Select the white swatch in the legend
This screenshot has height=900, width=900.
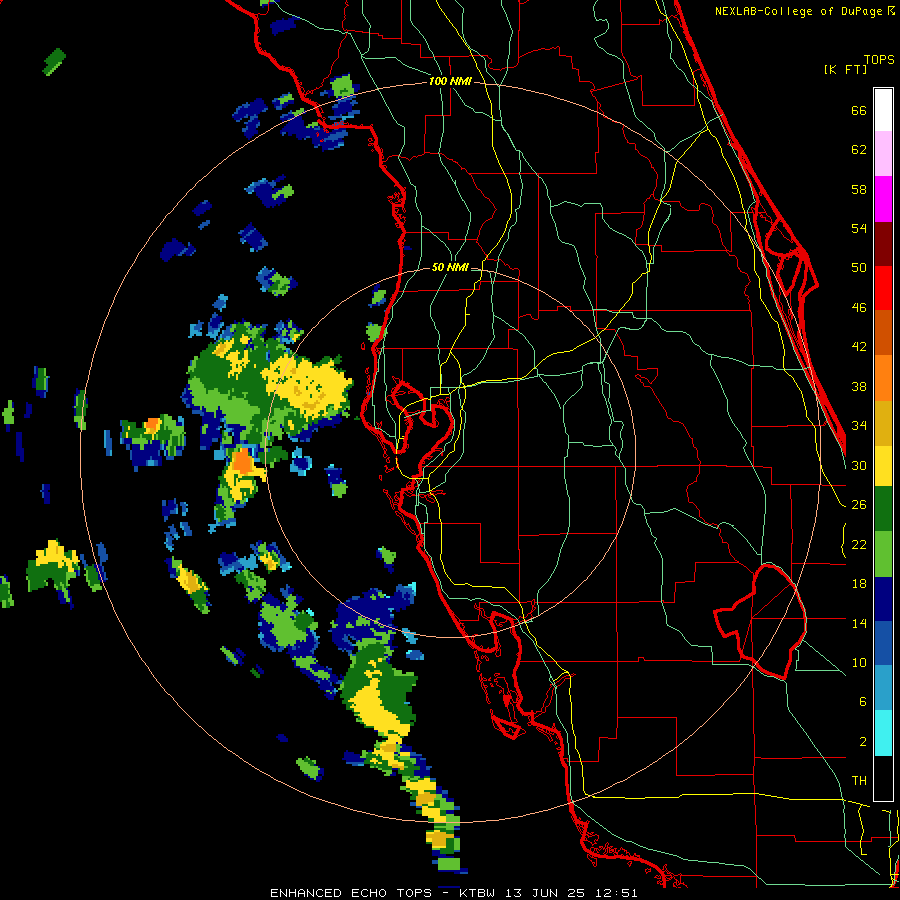(x=883, y=110)
